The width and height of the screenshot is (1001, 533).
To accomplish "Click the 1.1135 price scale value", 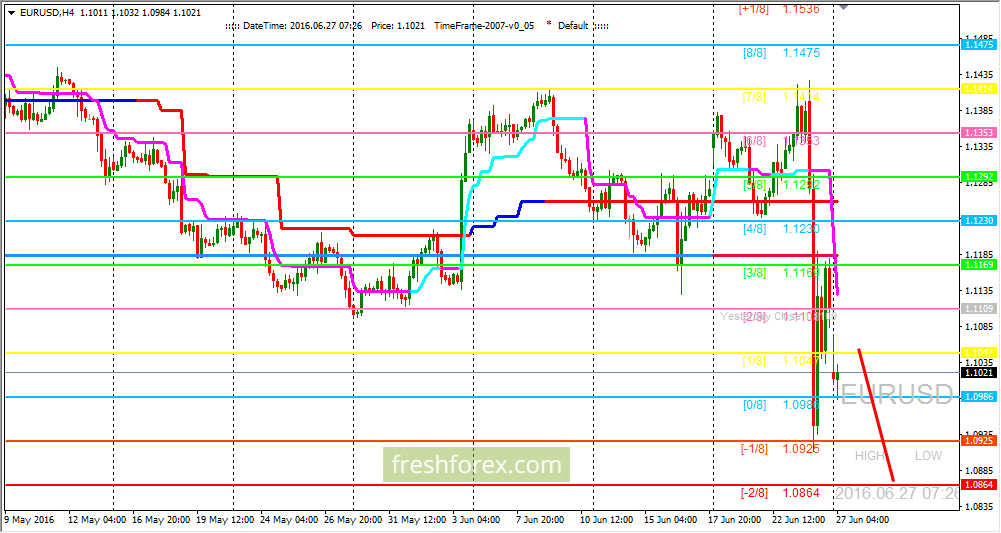I will (979, 290).
